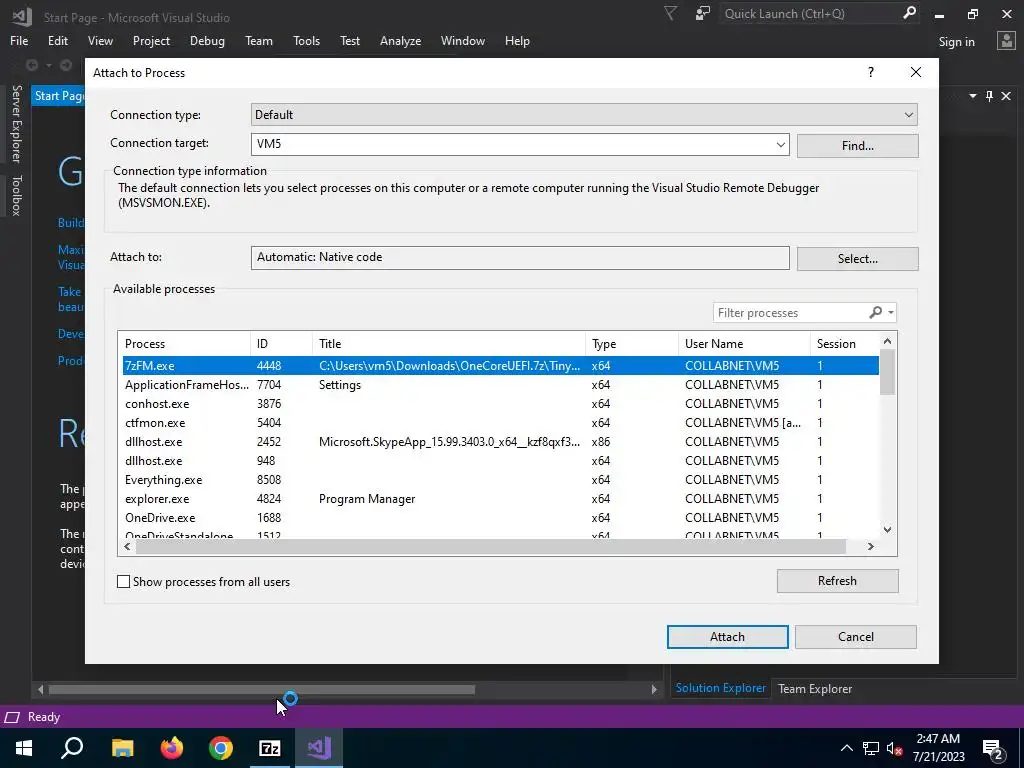Select the conhost.exe process row
The width and height of the screenshot is (1024, 768).
coord(500,404)
